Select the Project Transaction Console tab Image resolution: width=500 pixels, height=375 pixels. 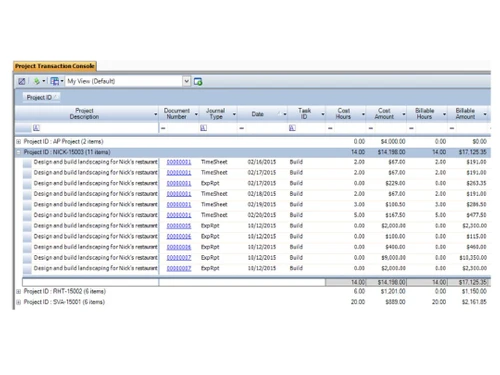55,66
